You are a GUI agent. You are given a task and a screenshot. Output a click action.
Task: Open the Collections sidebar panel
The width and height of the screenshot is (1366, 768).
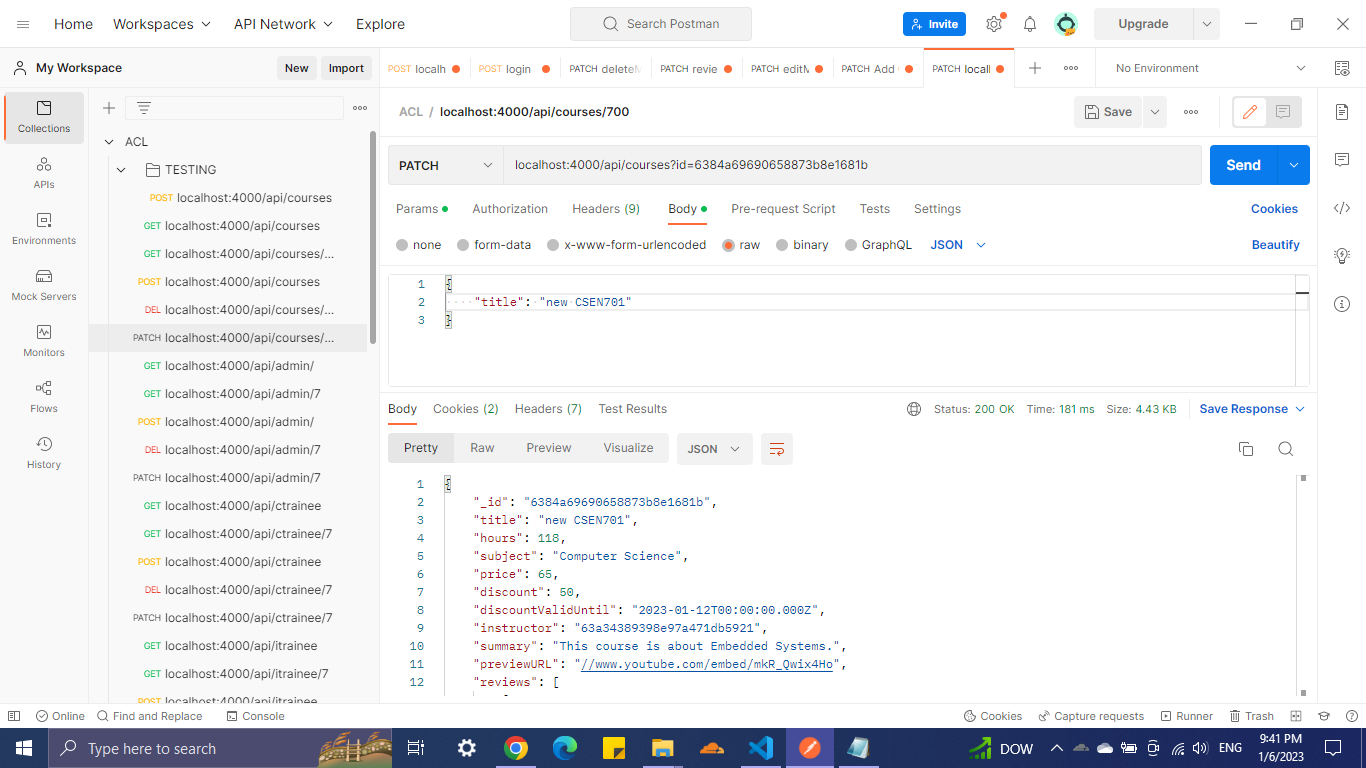(43, 117)
